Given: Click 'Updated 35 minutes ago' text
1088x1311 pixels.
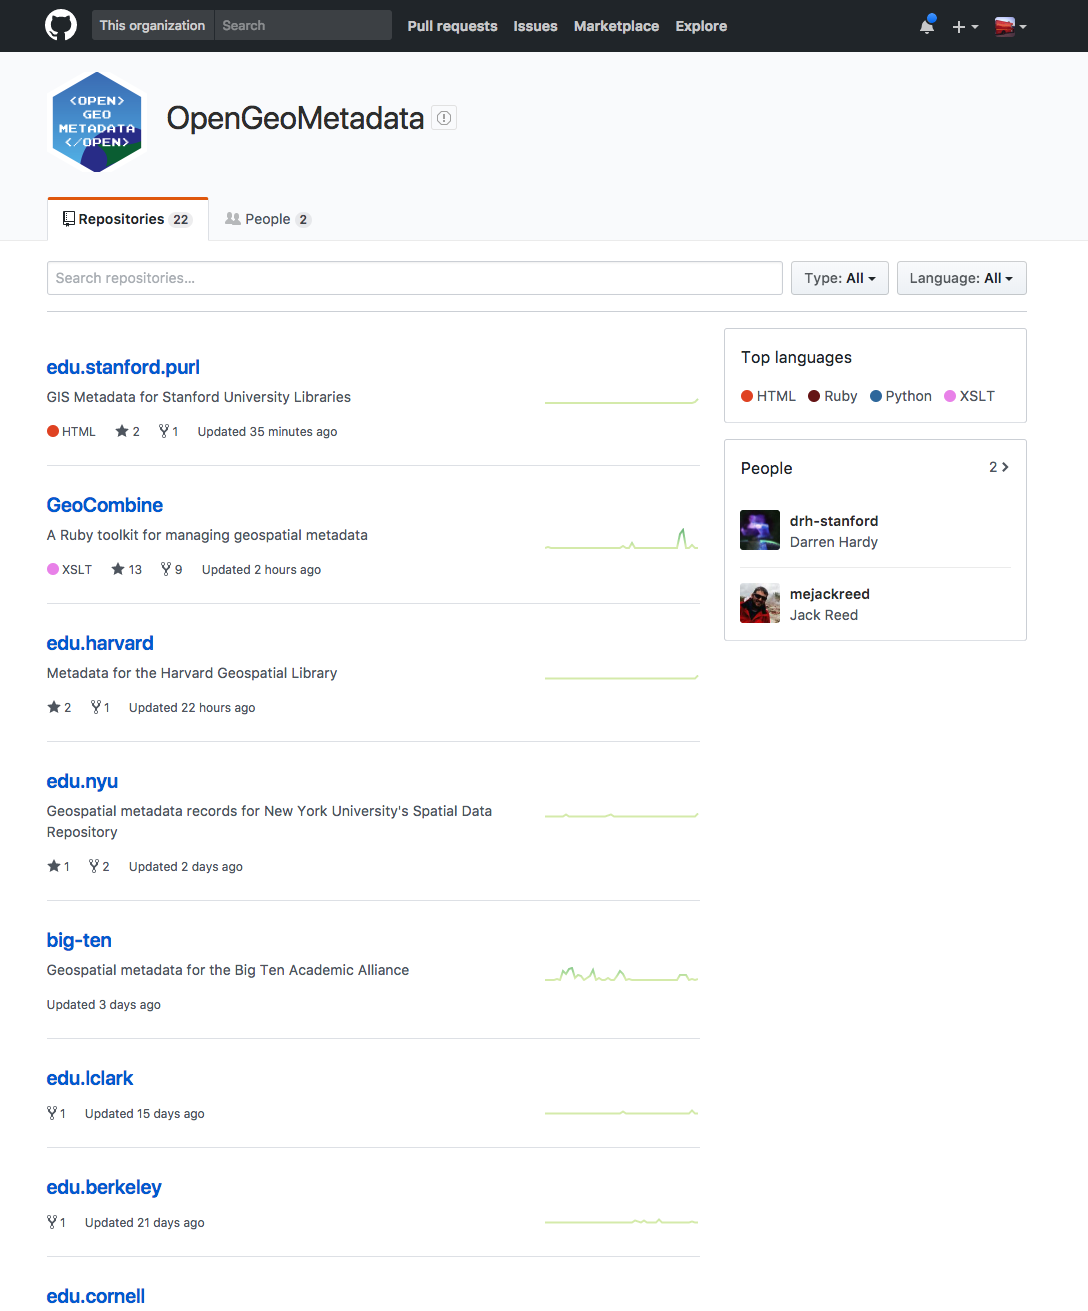Looking at the screenshot, I should (x=267, y=431).
